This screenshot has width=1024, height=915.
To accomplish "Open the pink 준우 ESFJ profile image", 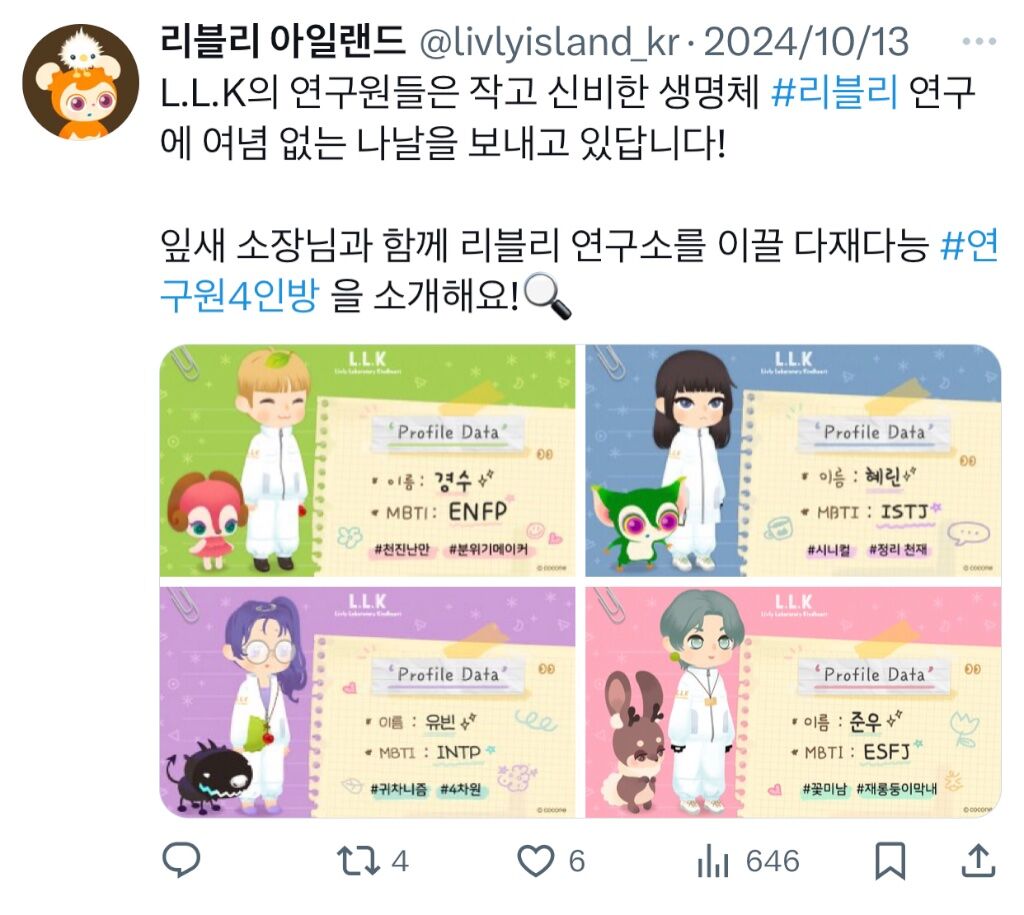I will [793, 702].
